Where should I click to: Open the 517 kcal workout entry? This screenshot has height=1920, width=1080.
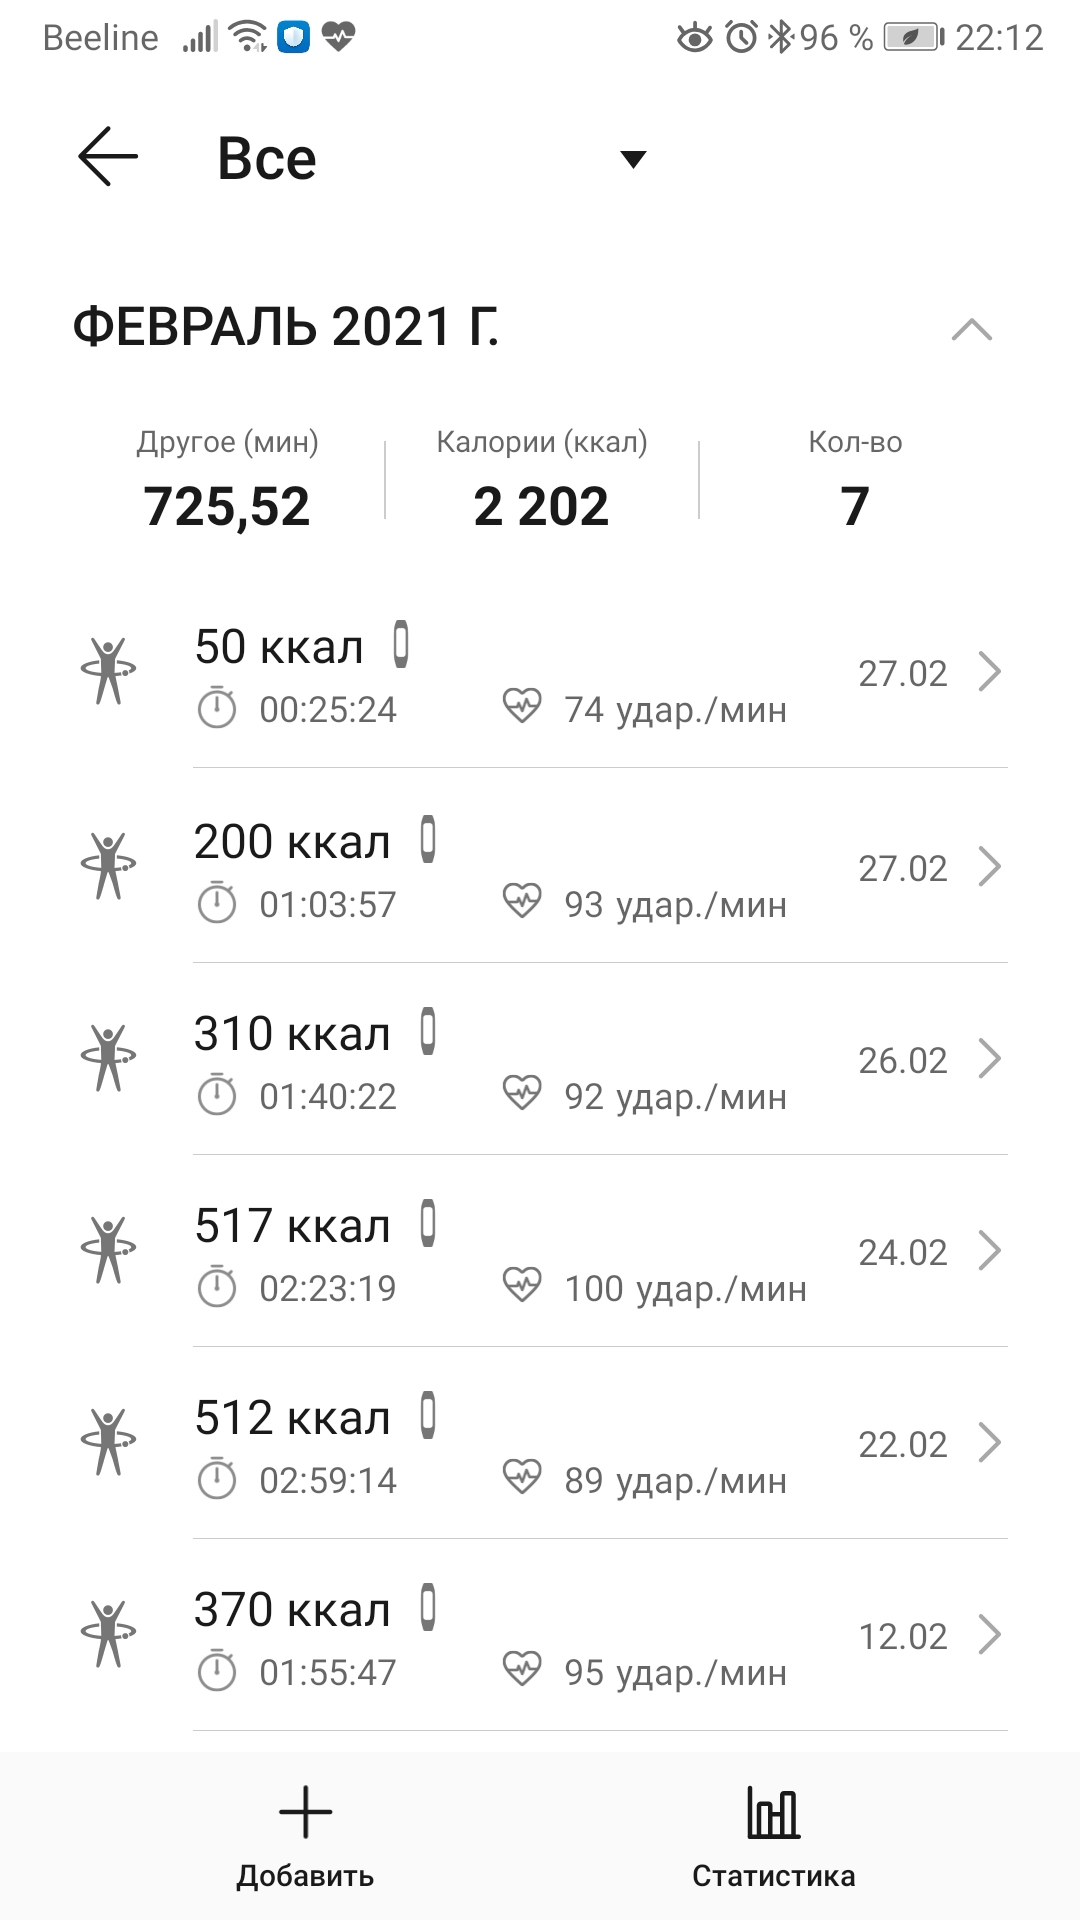point(600,1252)
